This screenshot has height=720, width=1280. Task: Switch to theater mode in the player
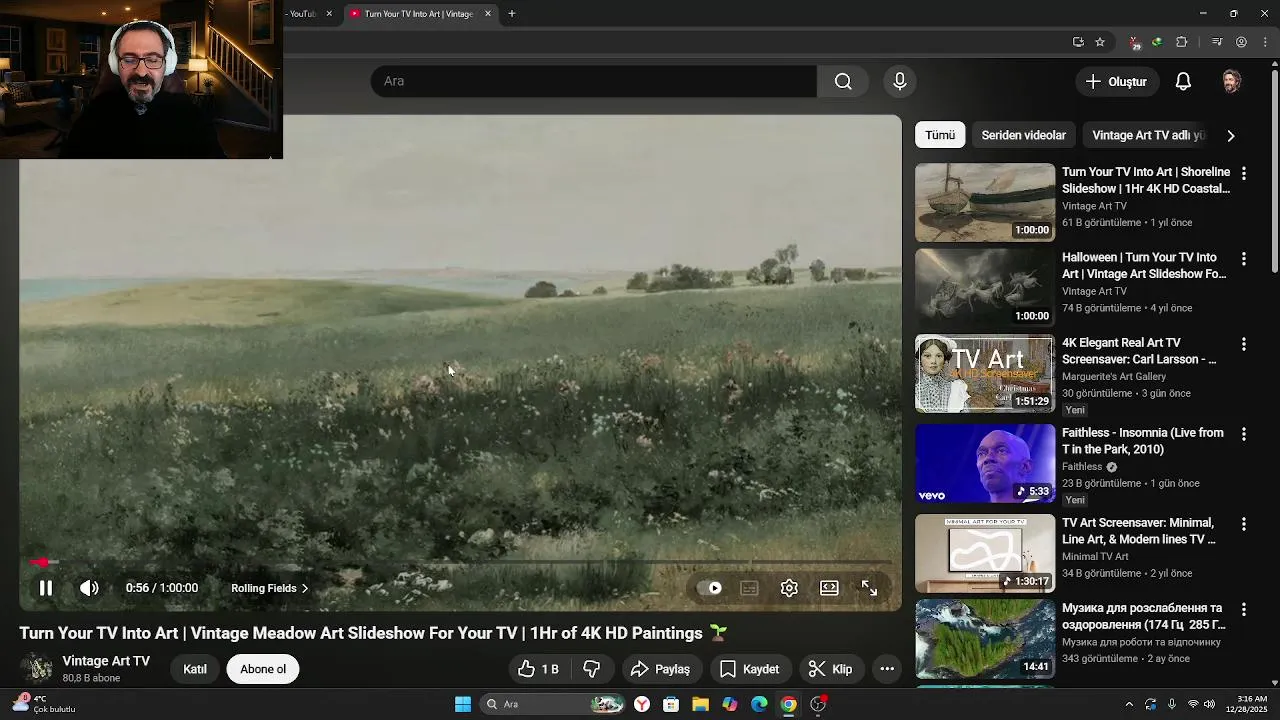(829, 588)
